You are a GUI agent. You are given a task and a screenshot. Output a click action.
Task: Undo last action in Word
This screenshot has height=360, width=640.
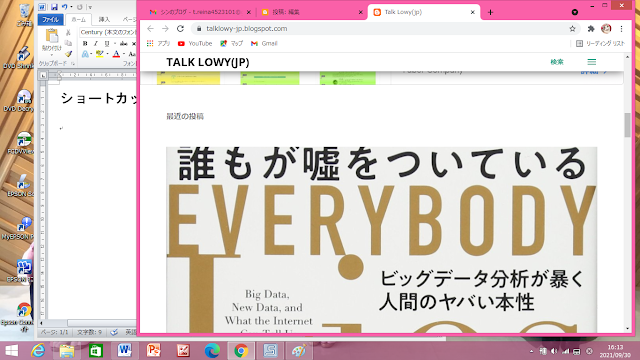(x=64, y=7)
